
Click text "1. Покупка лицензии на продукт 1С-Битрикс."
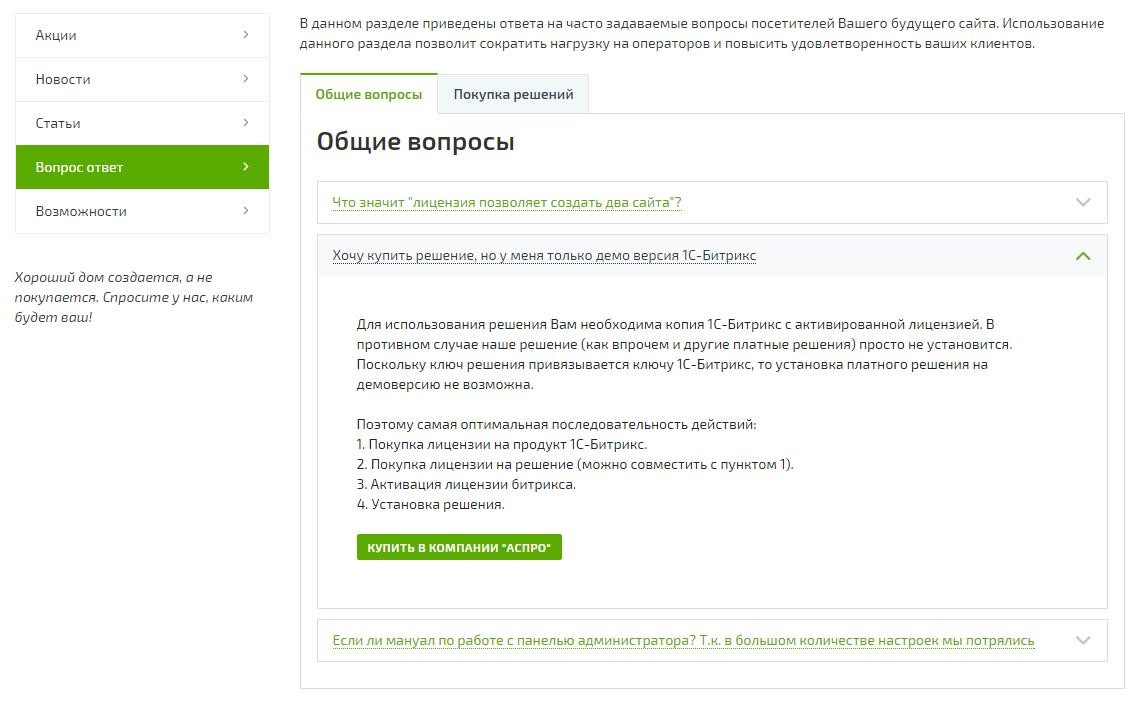tap(502, 444)
